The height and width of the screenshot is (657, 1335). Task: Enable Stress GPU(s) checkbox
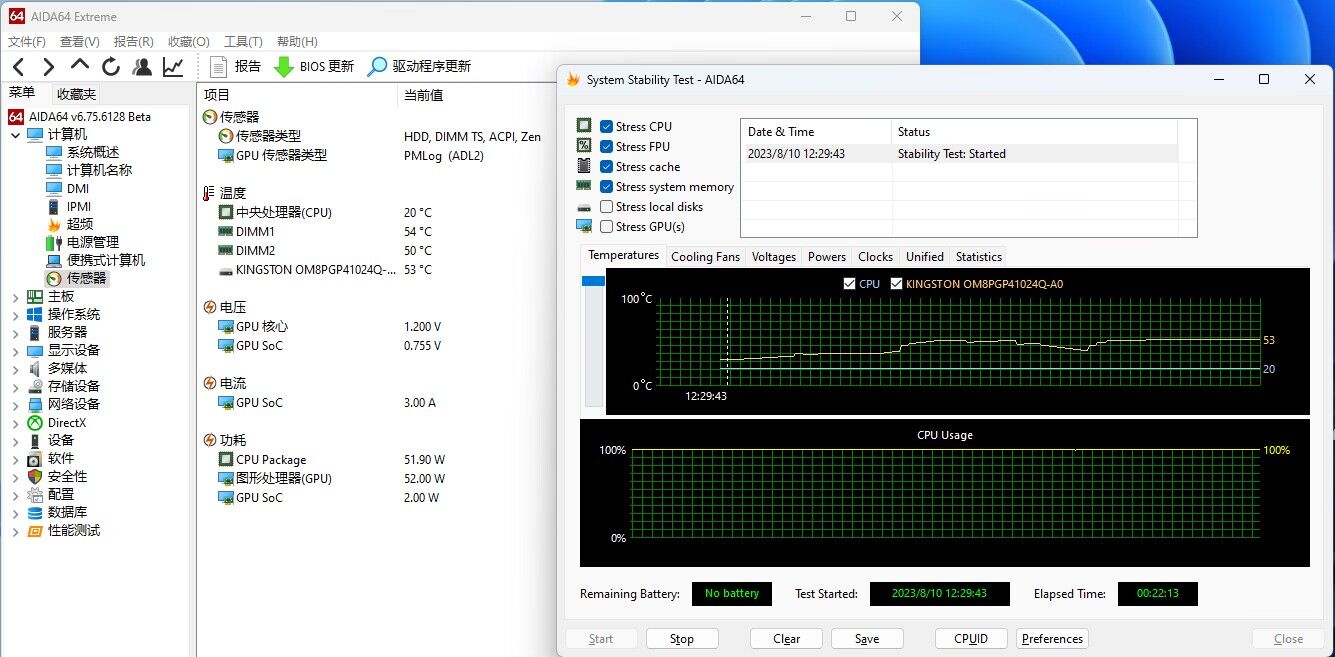point(606,226)
